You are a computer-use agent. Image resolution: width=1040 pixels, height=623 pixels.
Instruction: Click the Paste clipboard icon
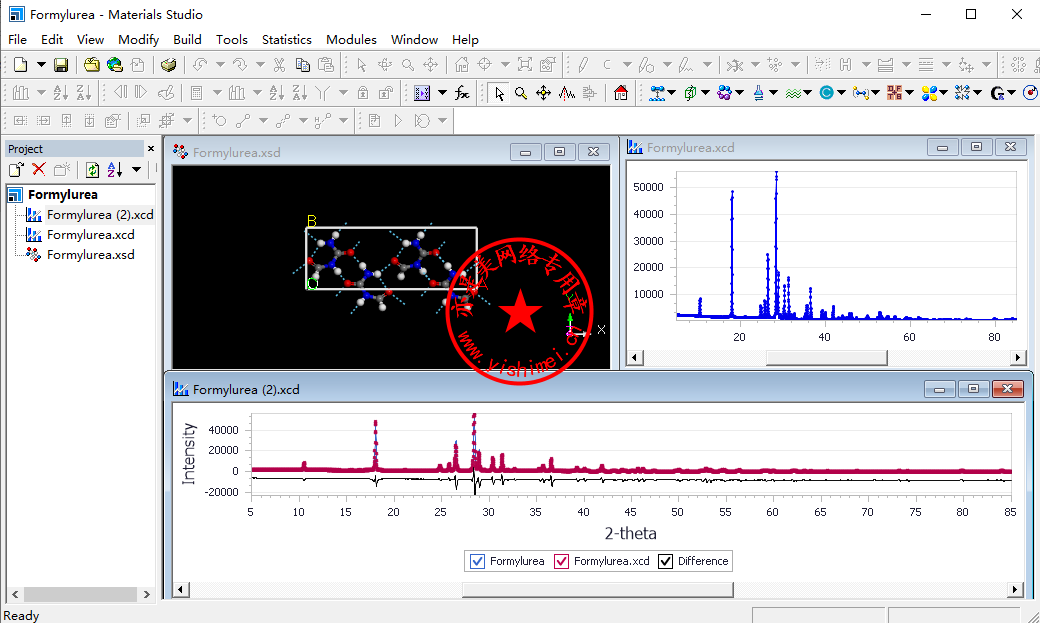(326, 64)
